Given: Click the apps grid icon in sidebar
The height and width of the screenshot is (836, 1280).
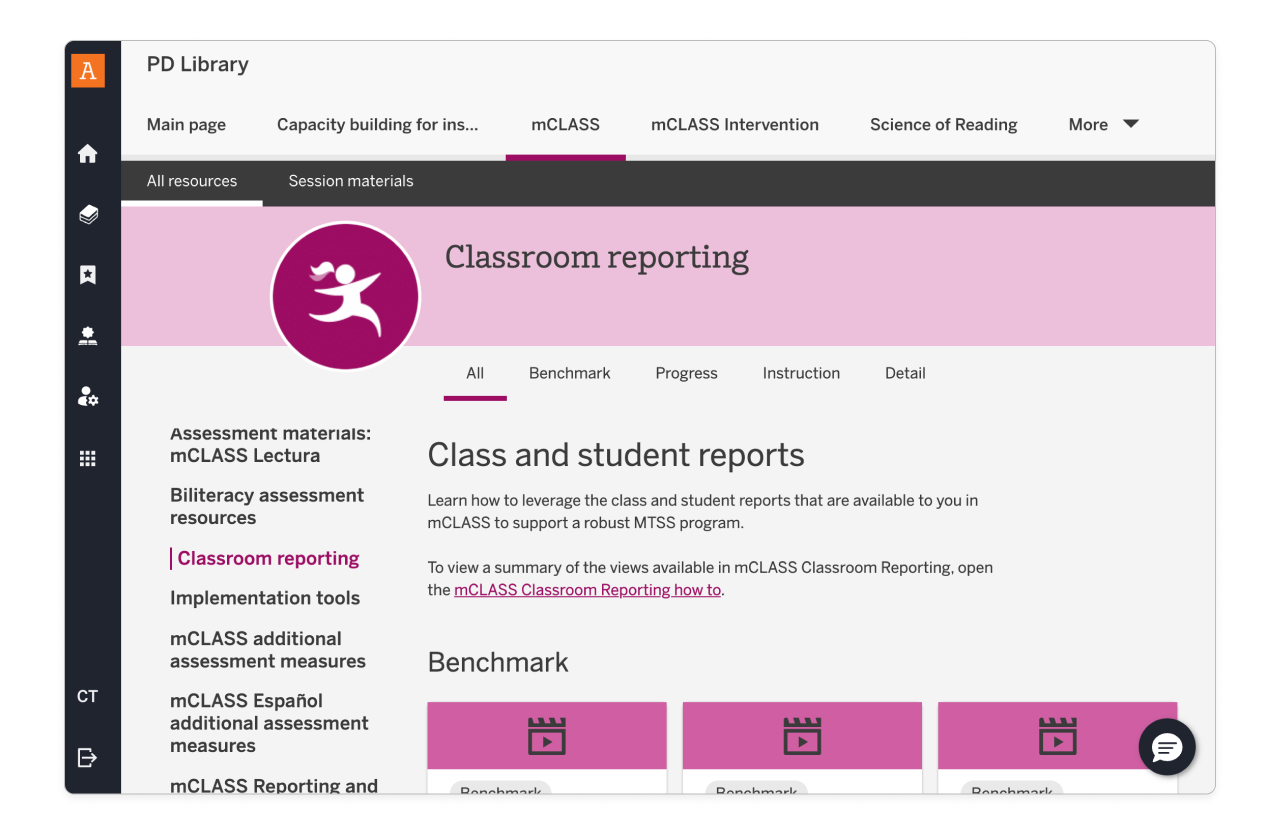Looking at the screenshot, I should coord(88,458).
